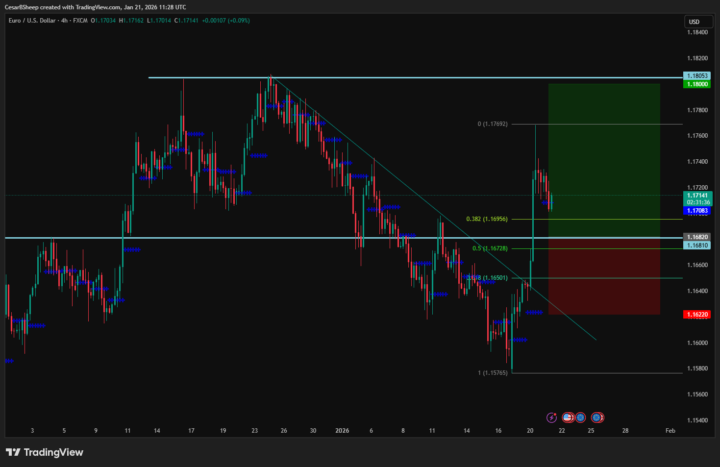
Task: Select the green 1.18000 take-profit price label
Action: tap(697, 84)
